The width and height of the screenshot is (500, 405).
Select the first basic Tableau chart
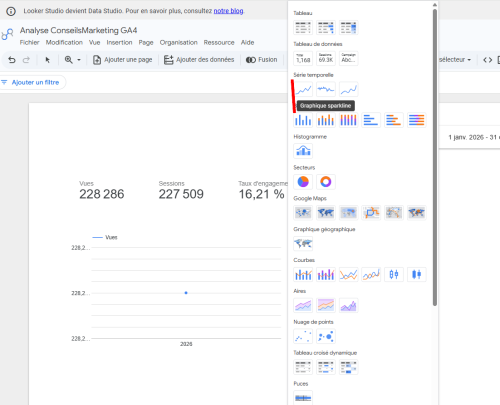click(x=303, y=28)
